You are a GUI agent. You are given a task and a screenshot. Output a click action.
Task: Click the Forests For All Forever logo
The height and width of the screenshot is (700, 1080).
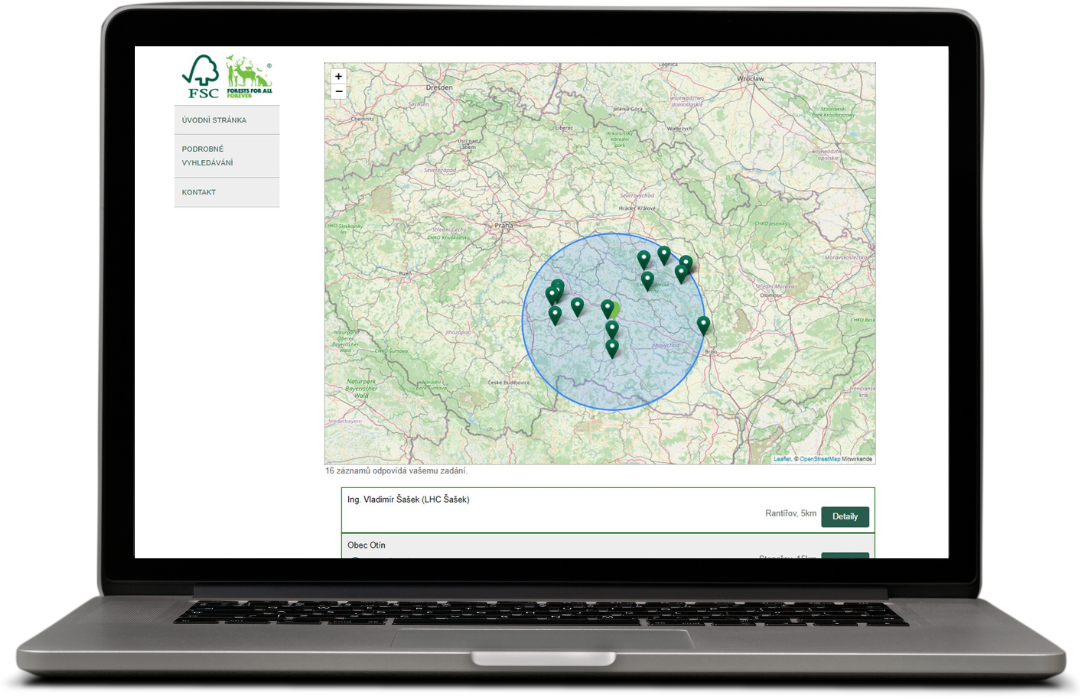pyautogui.click(x=249, y=76)
